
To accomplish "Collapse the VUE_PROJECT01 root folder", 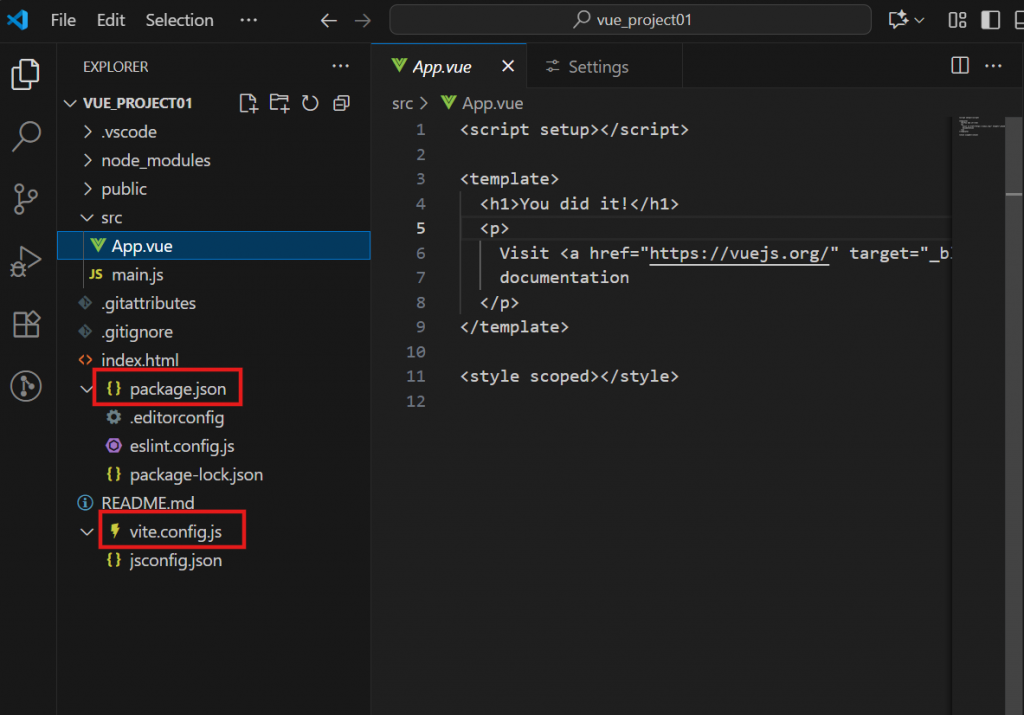I will 70,103.
